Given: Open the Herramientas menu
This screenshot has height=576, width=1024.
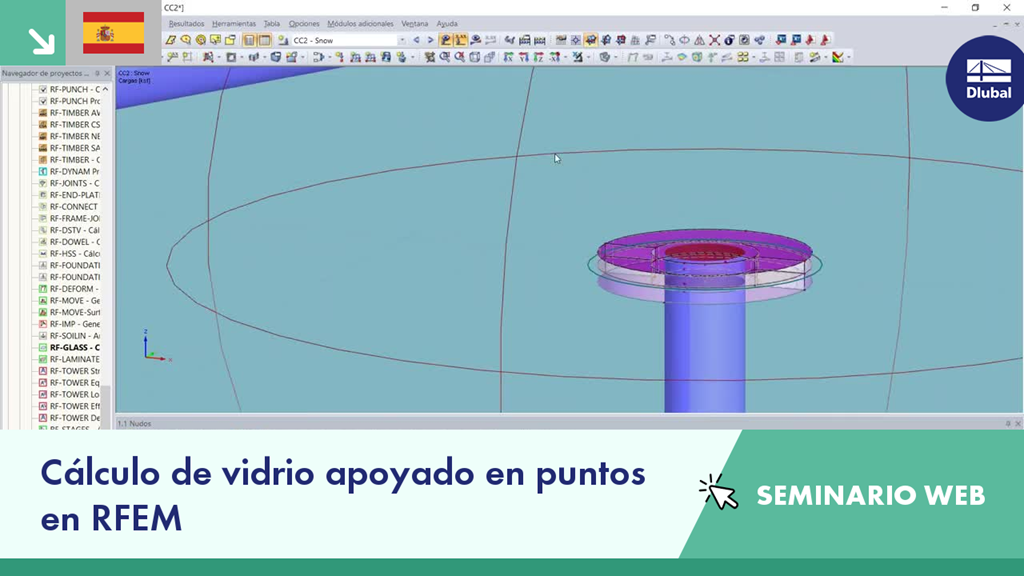Looking at the screenshot, I should 234,24.
